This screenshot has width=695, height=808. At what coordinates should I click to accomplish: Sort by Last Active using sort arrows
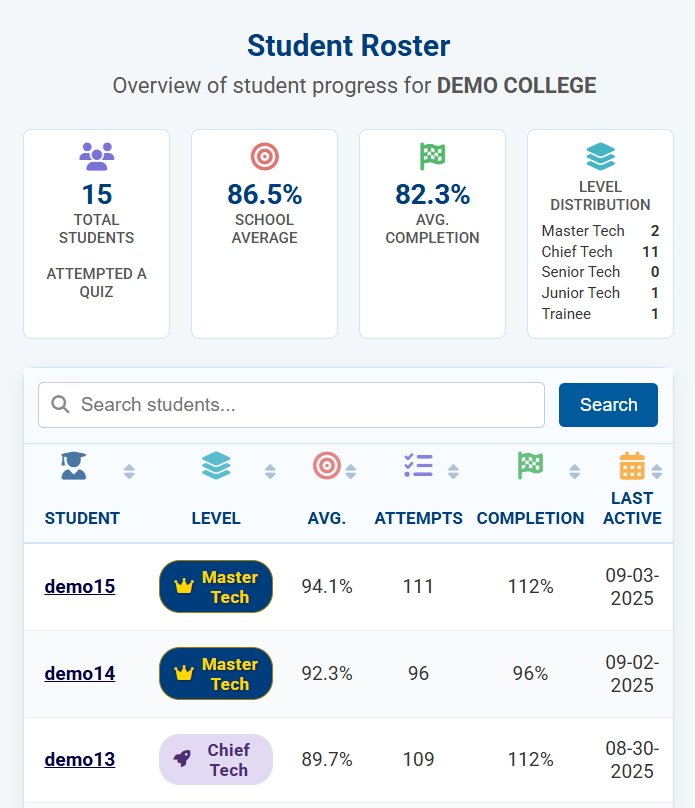[657, 471]
